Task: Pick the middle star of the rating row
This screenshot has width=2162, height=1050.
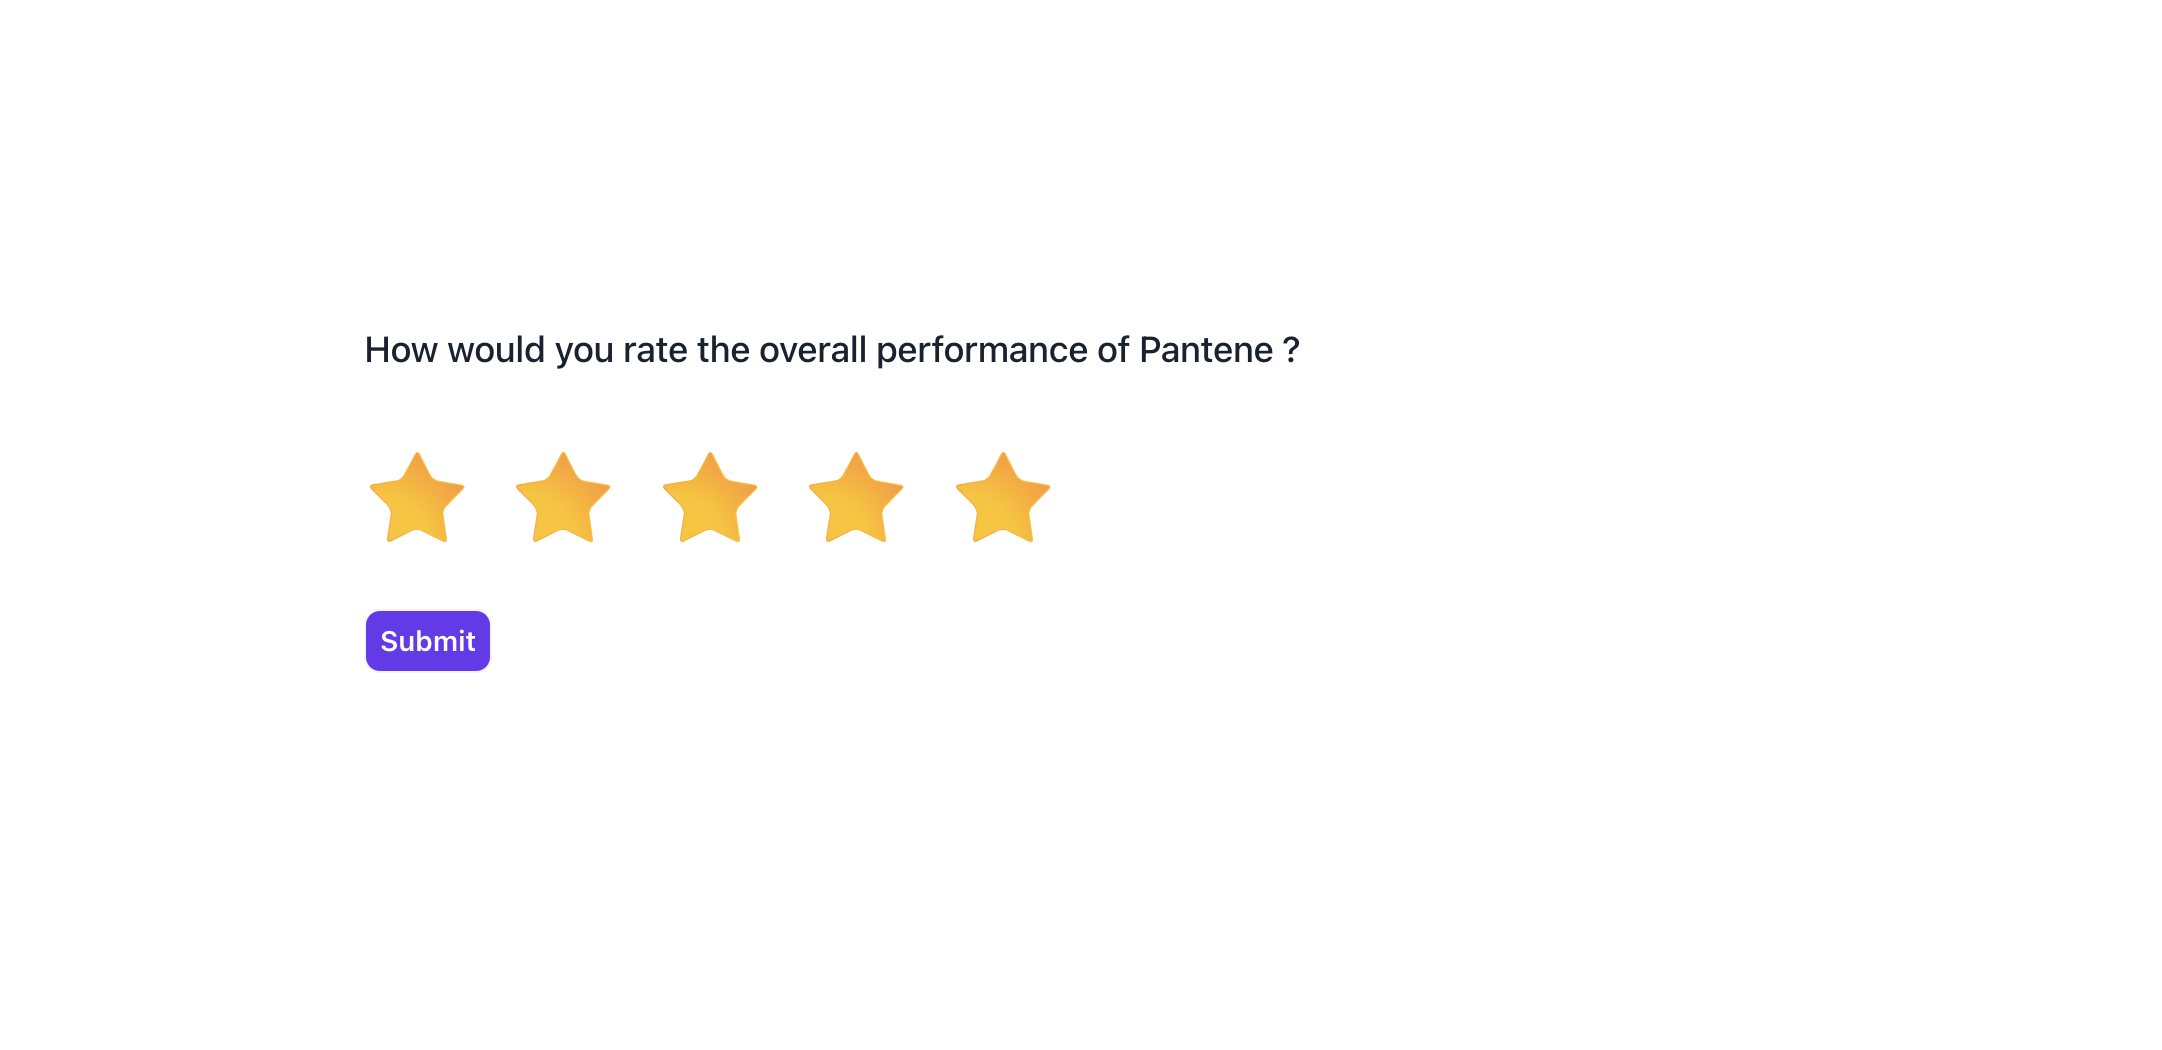Action: coord(710,499)
